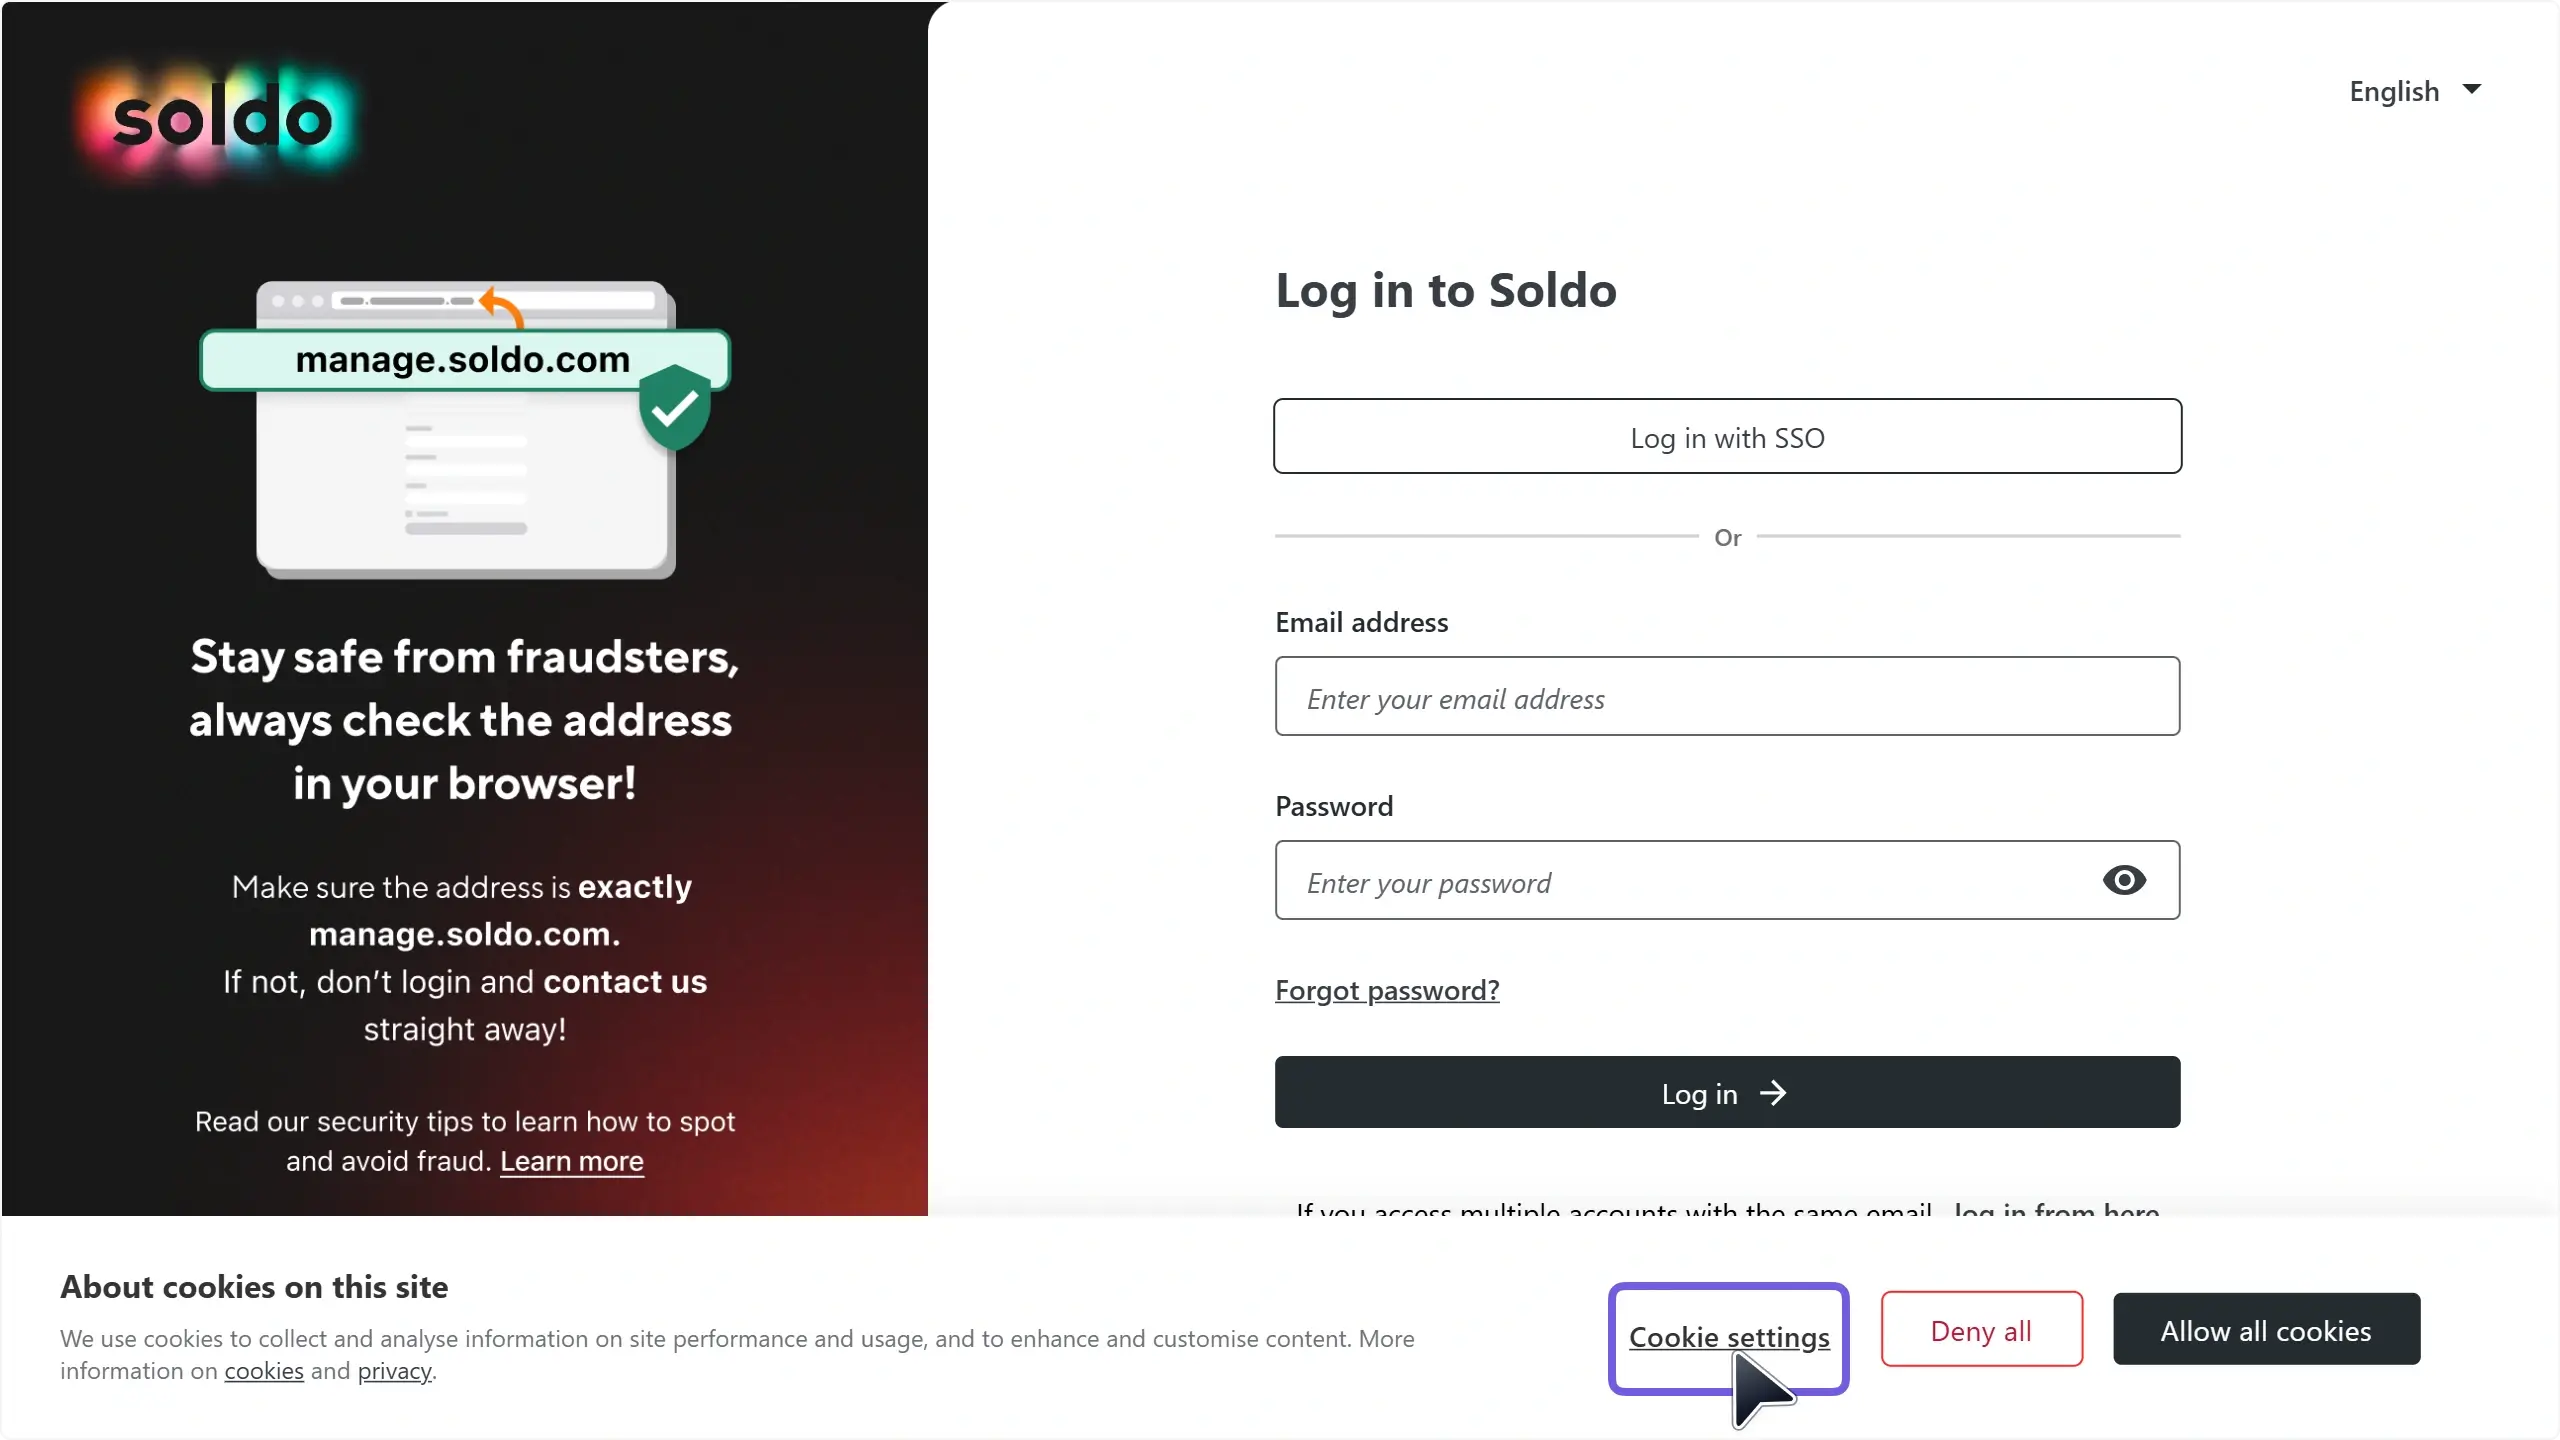The image size is (2560, 1440).
Task: Choose Deny all cookies
Action: (1981, 1330)
